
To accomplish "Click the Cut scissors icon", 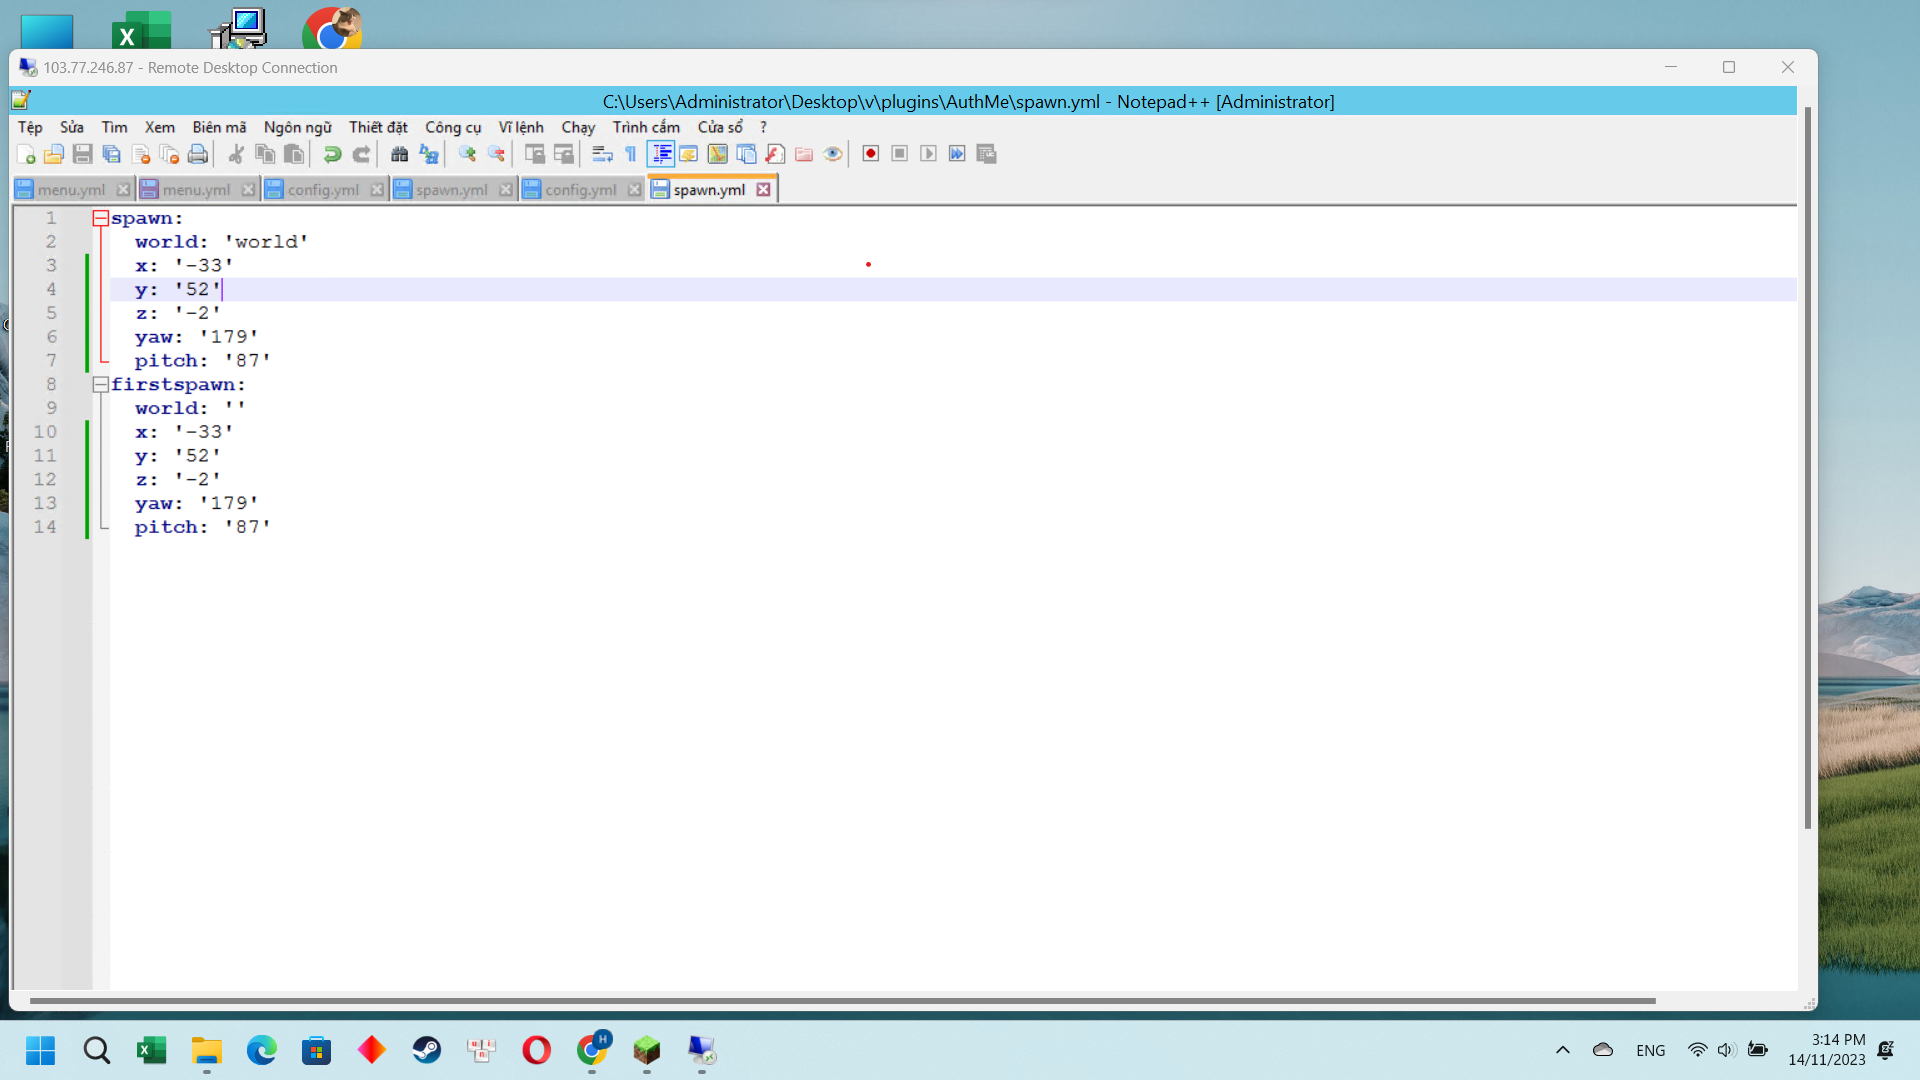I will pyautogui.click(x=236, y=154).
